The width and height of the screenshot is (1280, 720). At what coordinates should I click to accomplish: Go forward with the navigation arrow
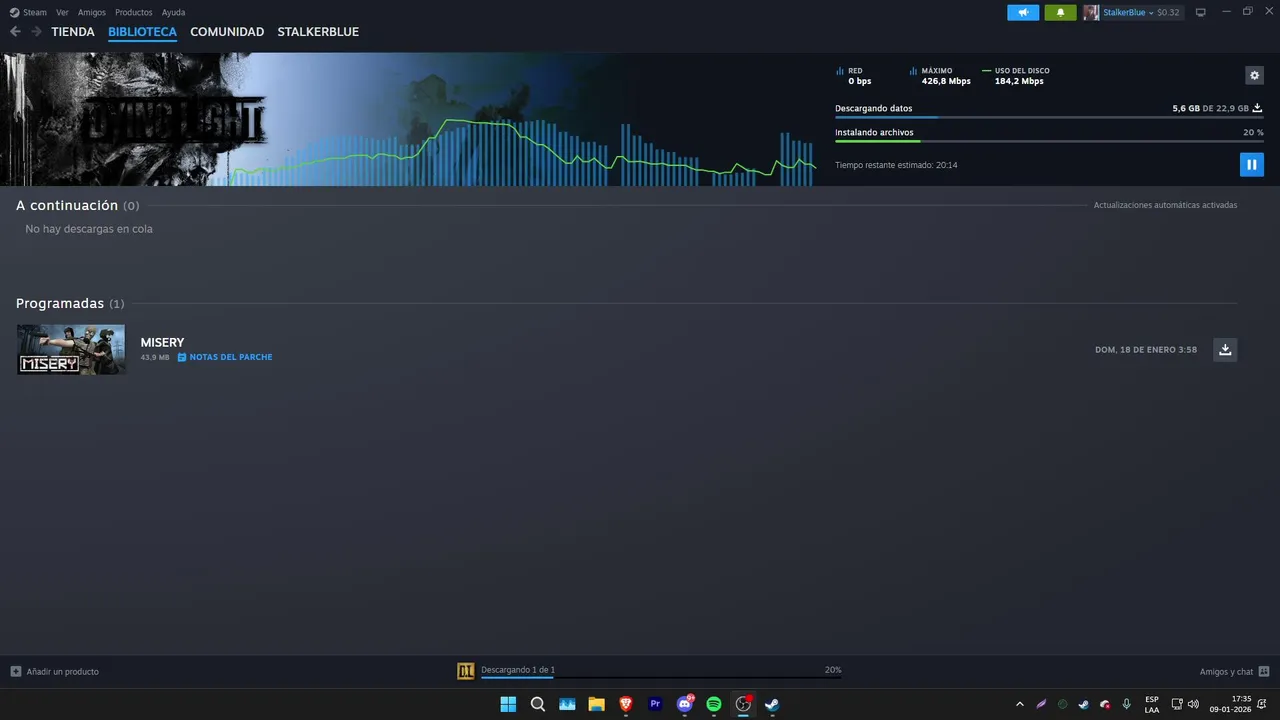36,32
